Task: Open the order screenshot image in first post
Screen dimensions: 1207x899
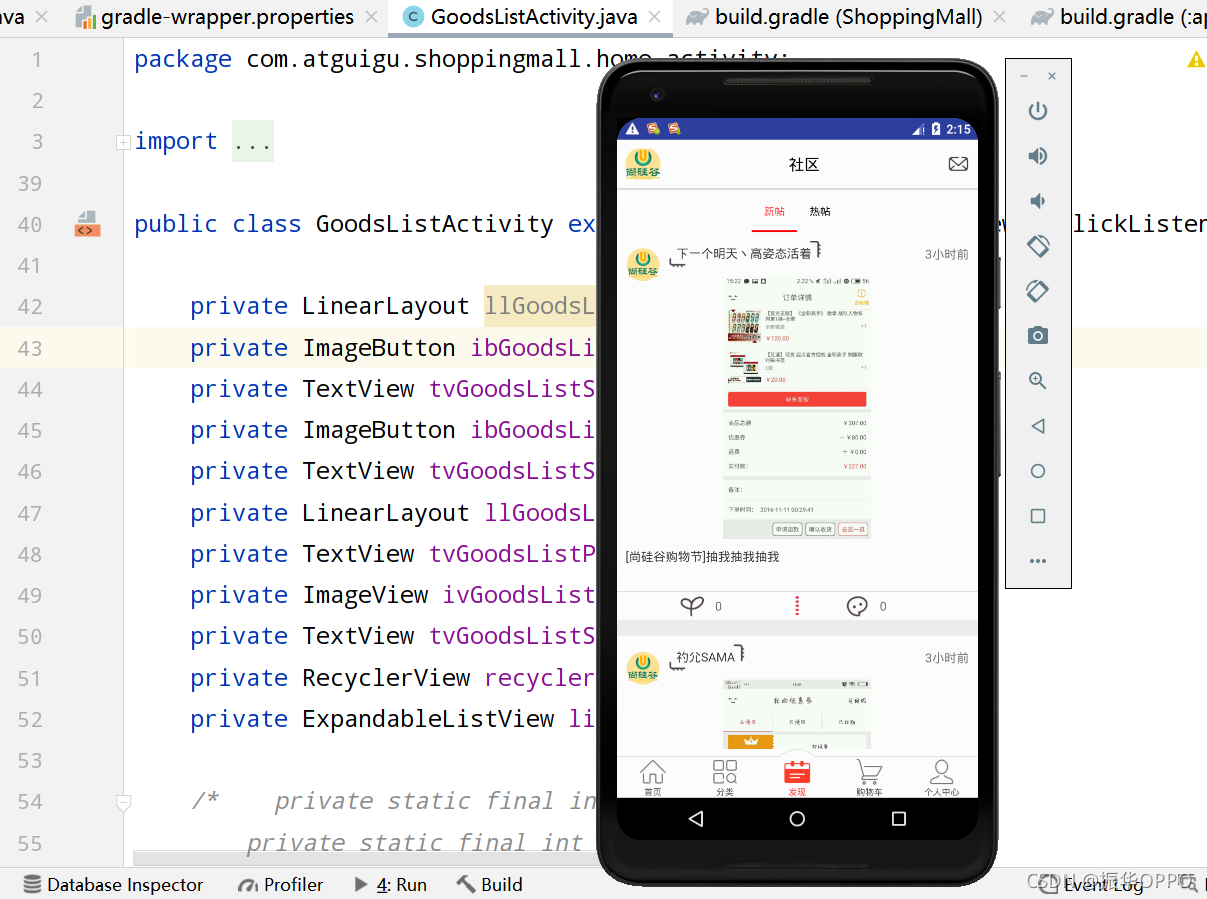Action: [797, 407]
